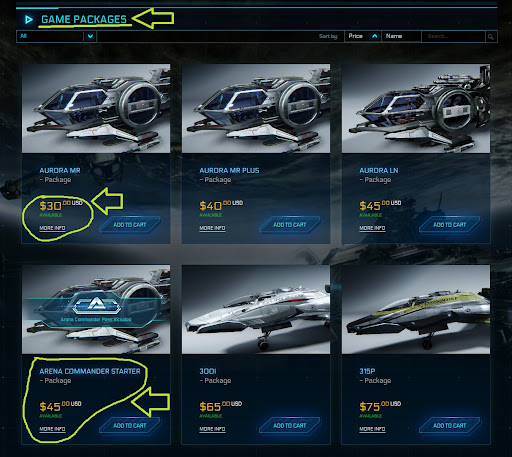Click the Arena Commander badge icon
This screenshot has width=512, height=457.
pyautogui.click(x=97, y=305)
